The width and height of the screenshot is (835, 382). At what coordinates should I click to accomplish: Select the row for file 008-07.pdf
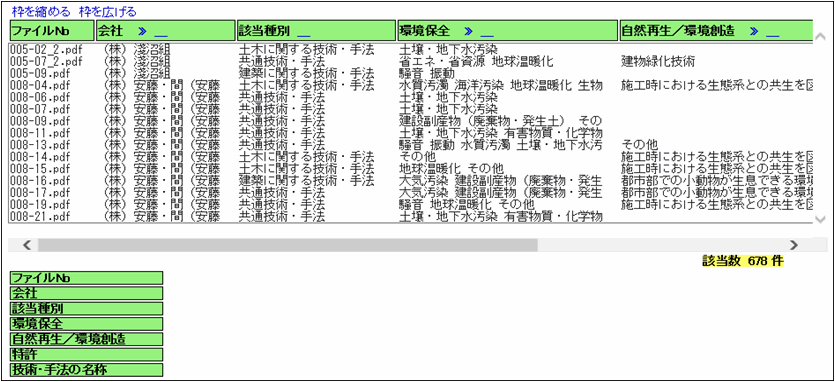(x=411, y=108)
